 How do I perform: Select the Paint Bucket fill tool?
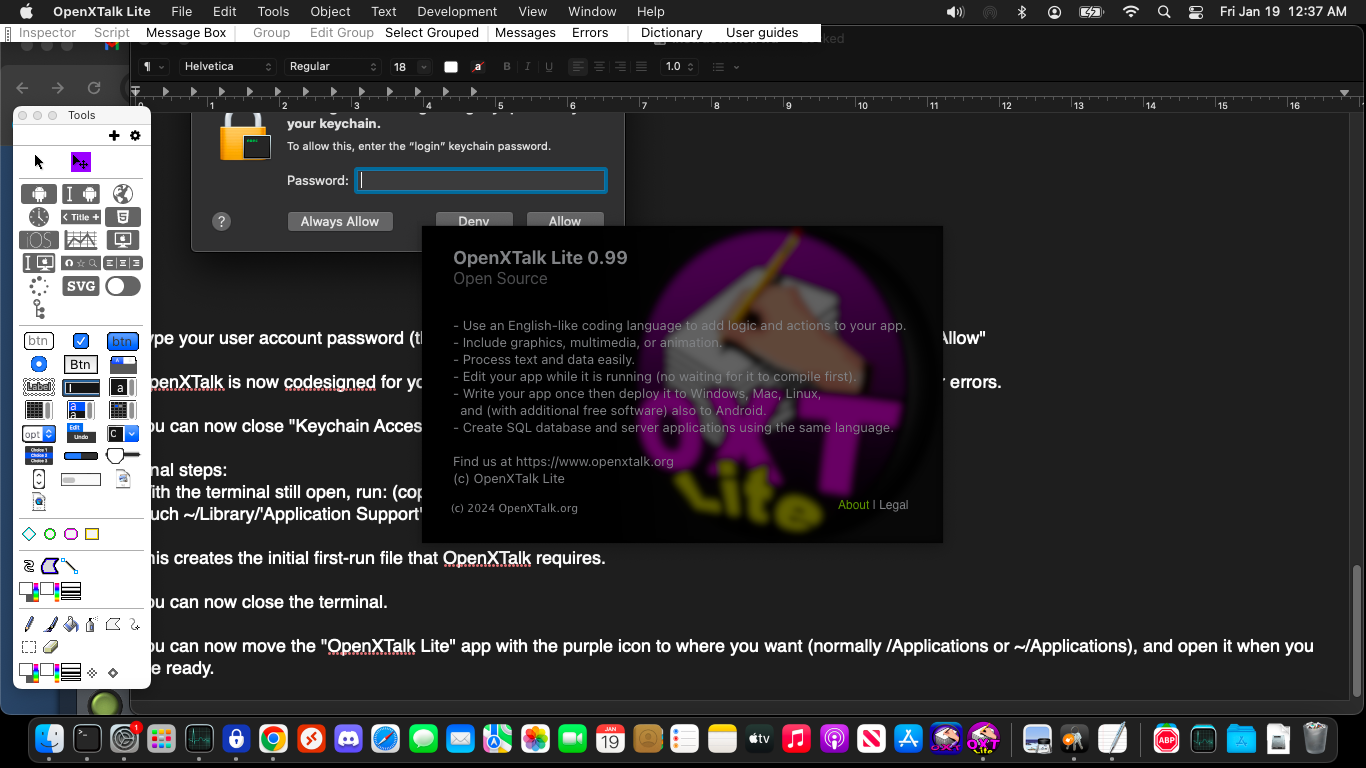pyautogui.click(x=70, y=624)
